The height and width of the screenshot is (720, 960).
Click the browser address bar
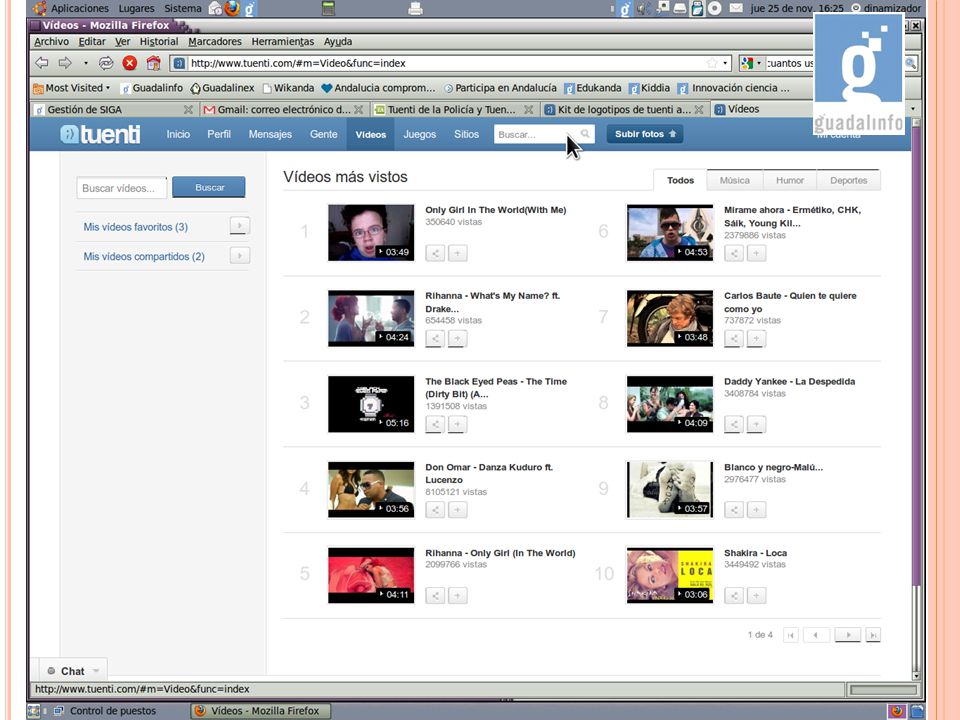pyautogui.click(x=450, y=63)
